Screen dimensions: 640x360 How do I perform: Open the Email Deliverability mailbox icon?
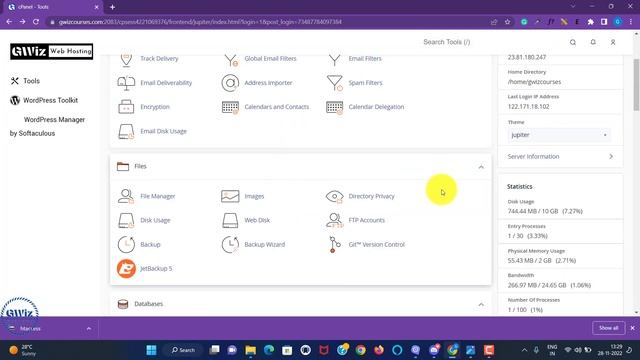click(x=126, y=83)
